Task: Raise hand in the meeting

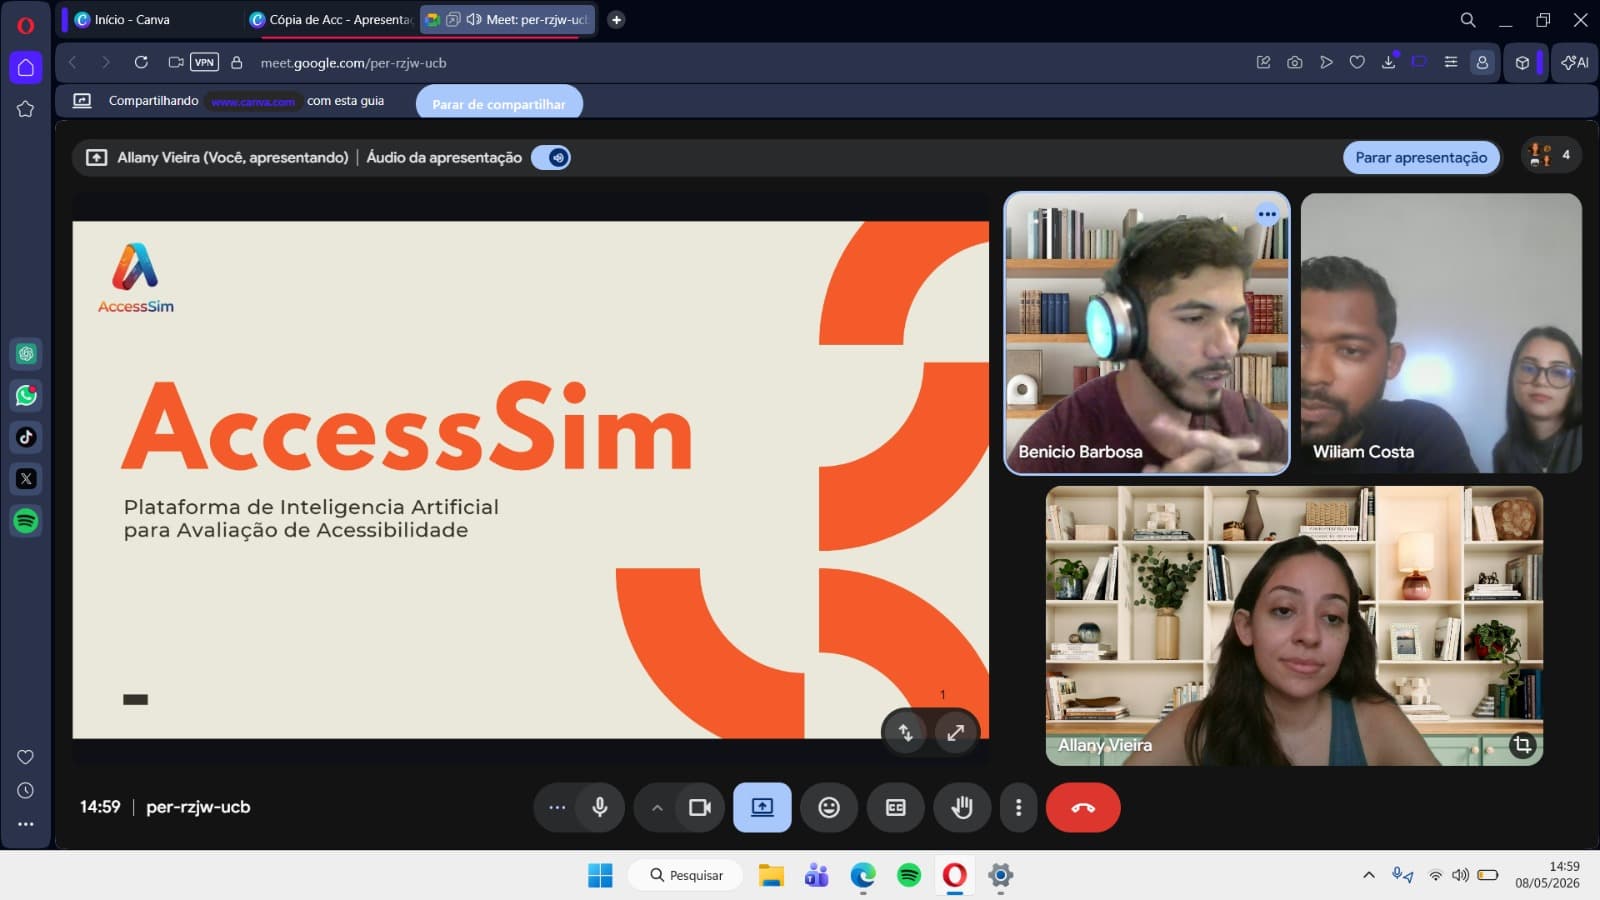Action: click(x=962, y=807)
